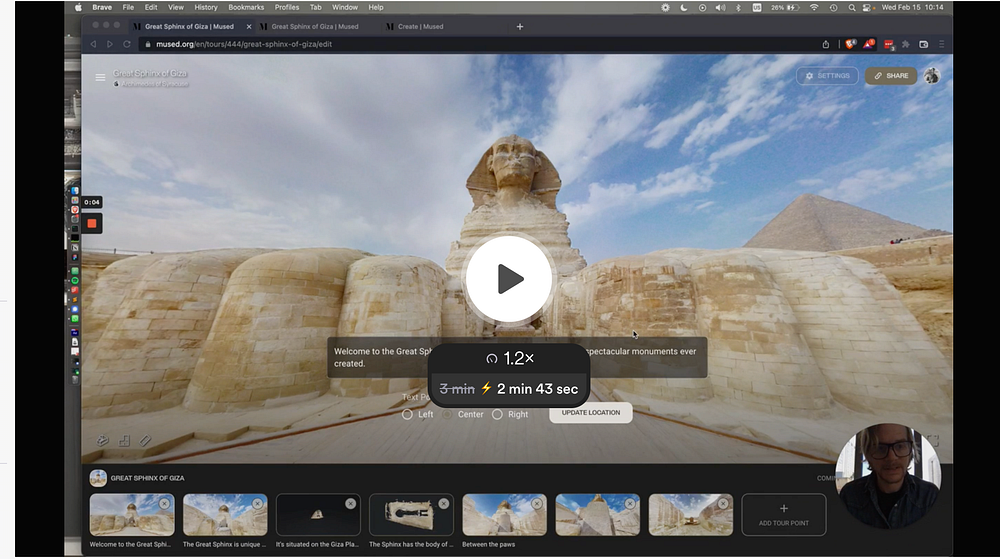1000x559 pixels.
Task: Select Left text position radio
Action: pos(407,414)
